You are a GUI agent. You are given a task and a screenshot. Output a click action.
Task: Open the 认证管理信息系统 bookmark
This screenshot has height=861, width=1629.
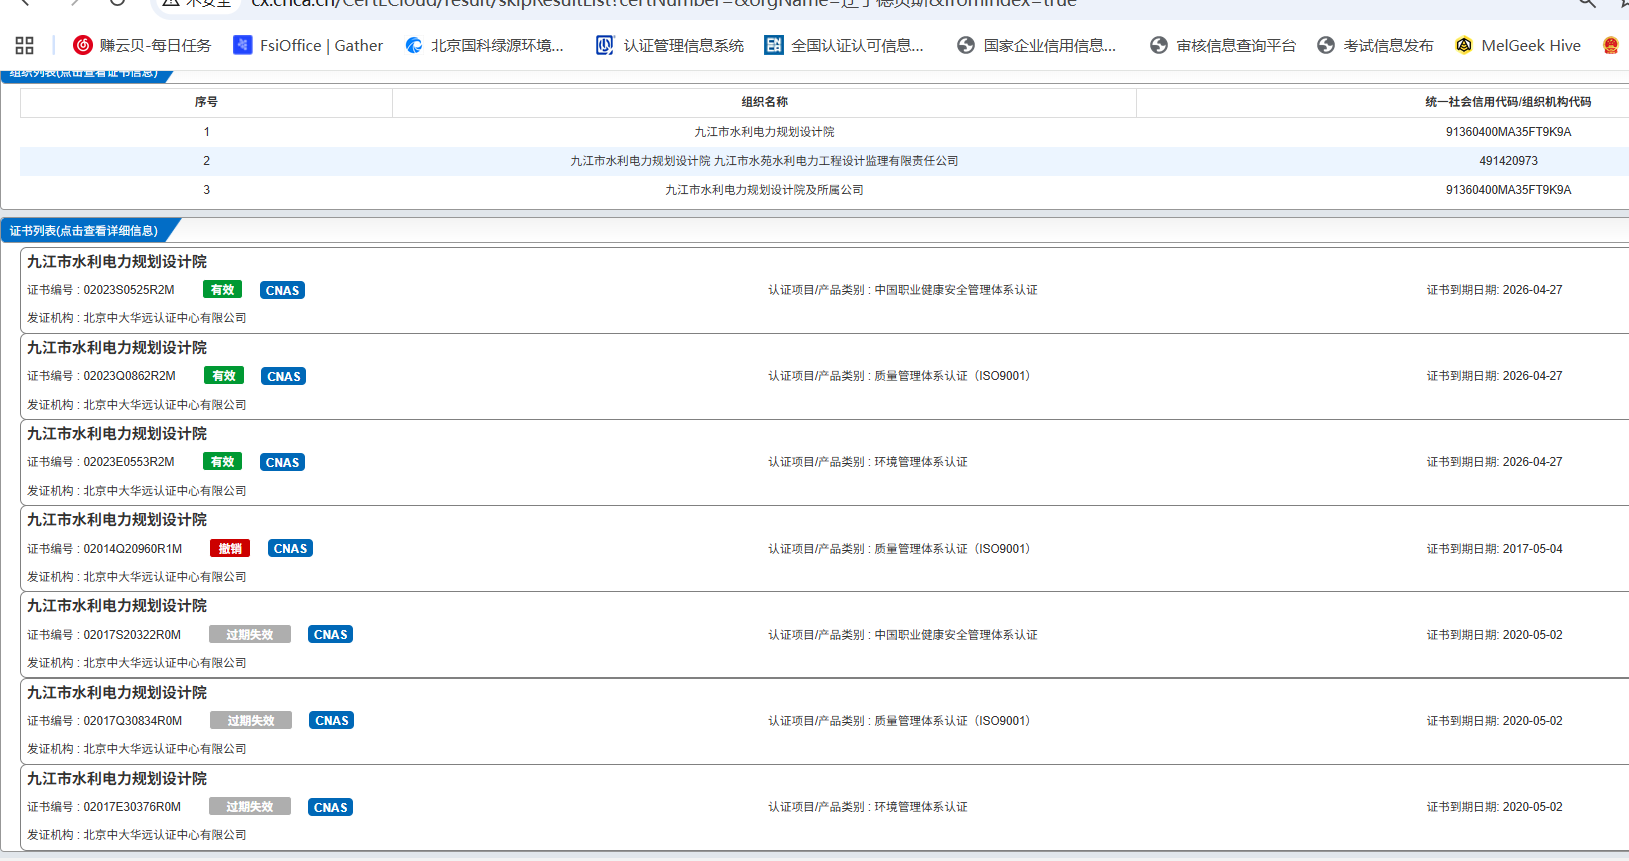coord(670,45)
